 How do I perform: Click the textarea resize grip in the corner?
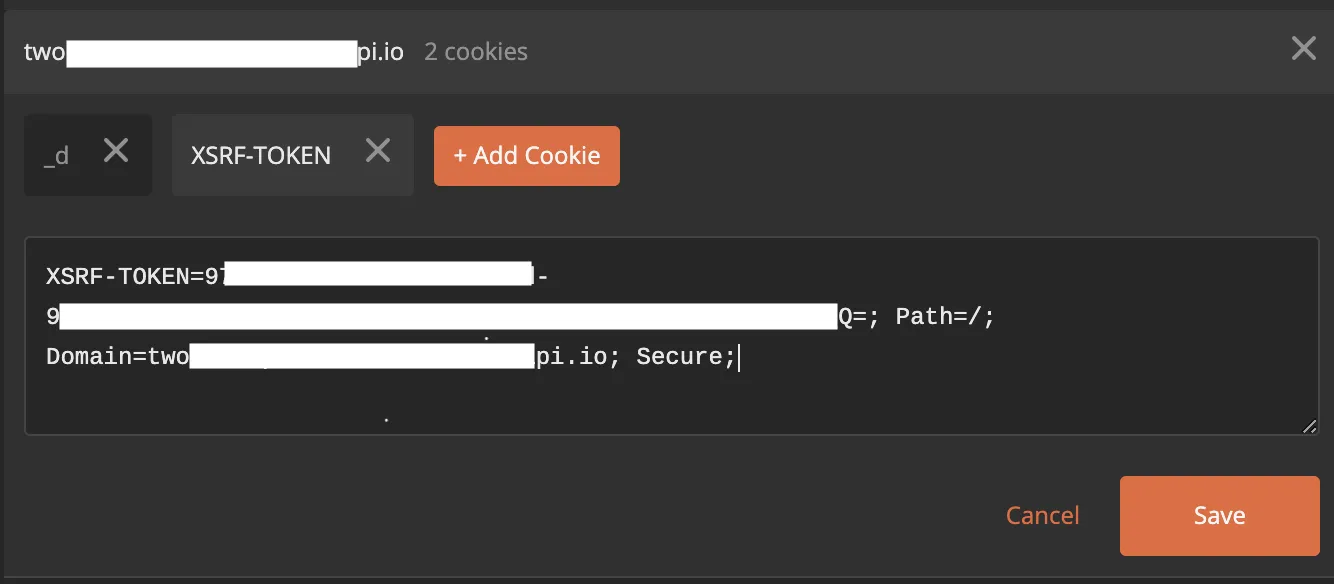pos(1309,426)
